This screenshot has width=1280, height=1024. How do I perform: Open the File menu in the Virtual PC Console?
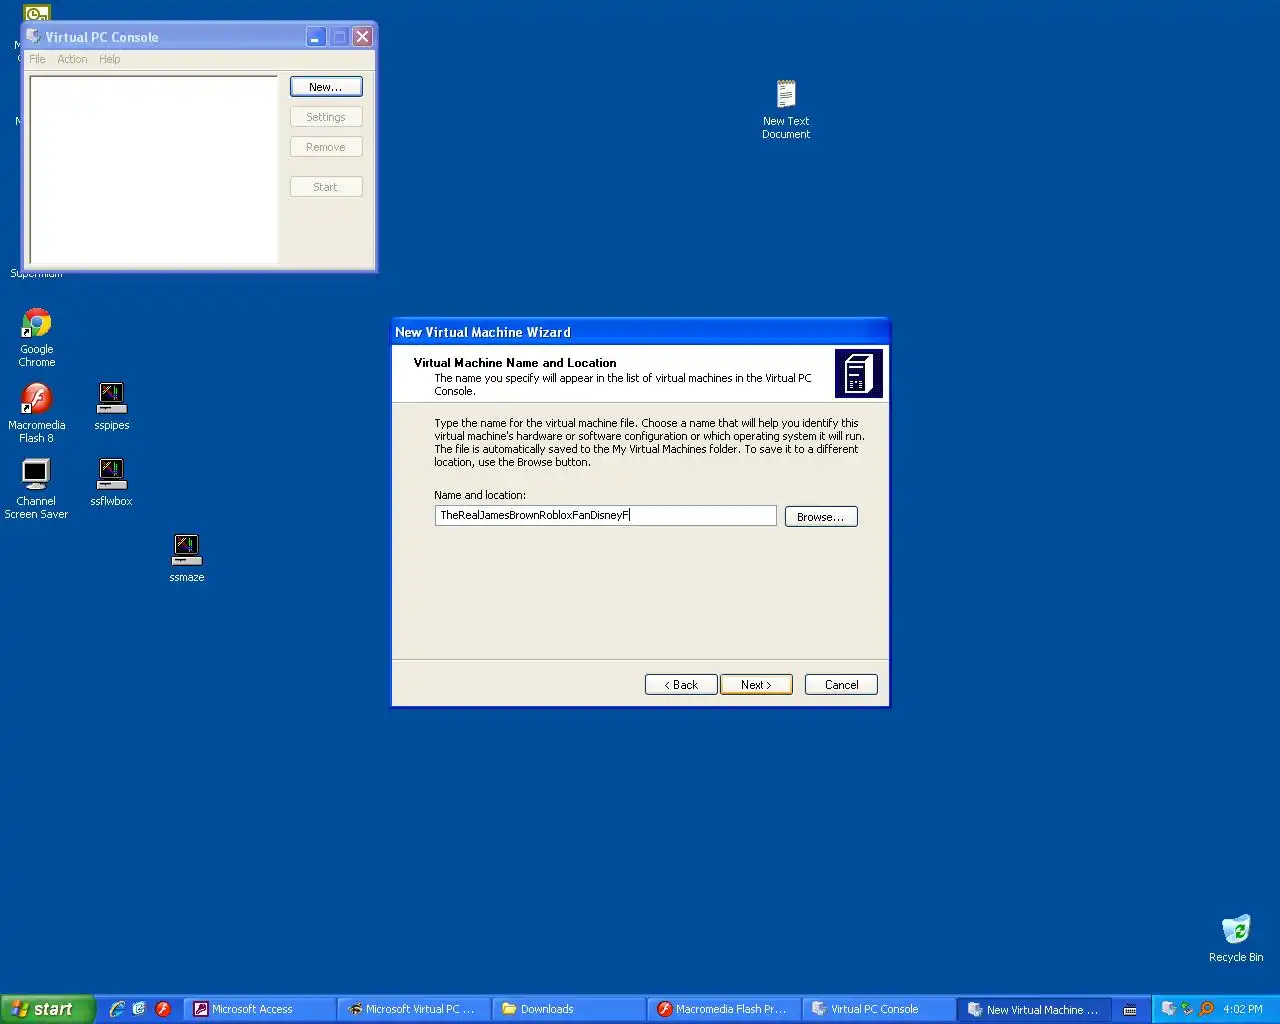pos(37,59)
